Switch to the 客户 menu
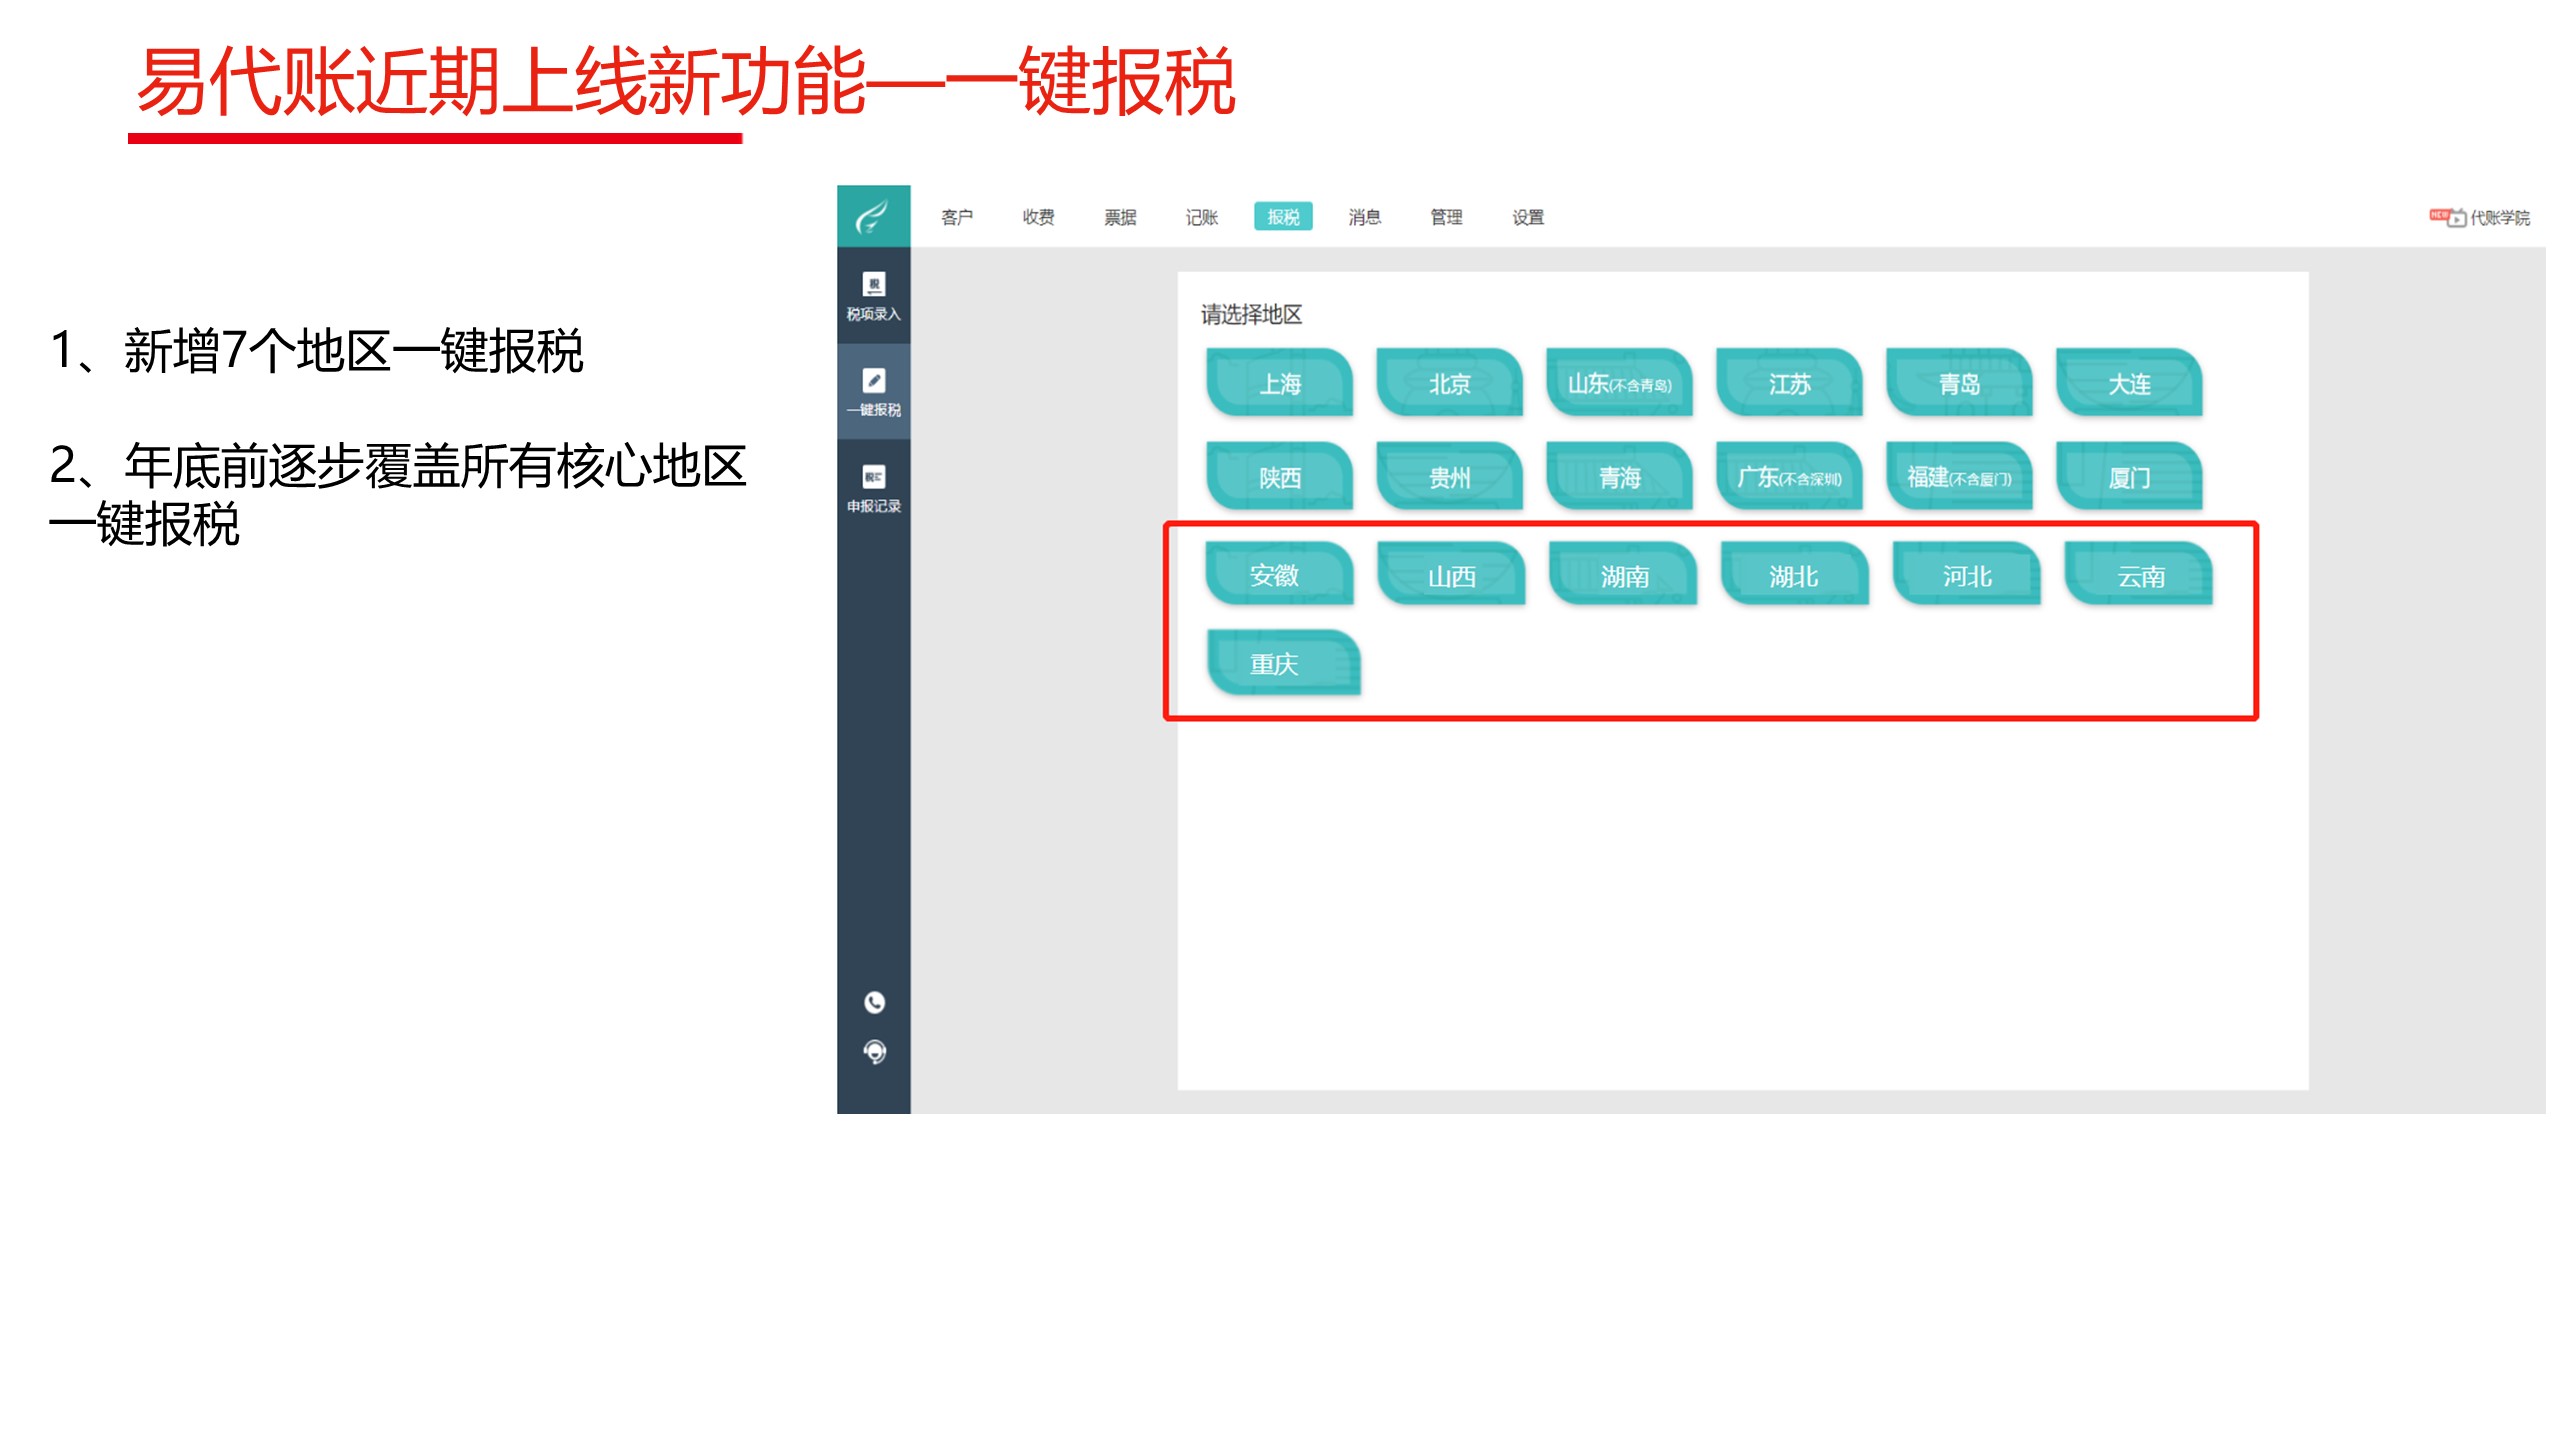This screenshot has width=2560, height=1440. (956, 217)
